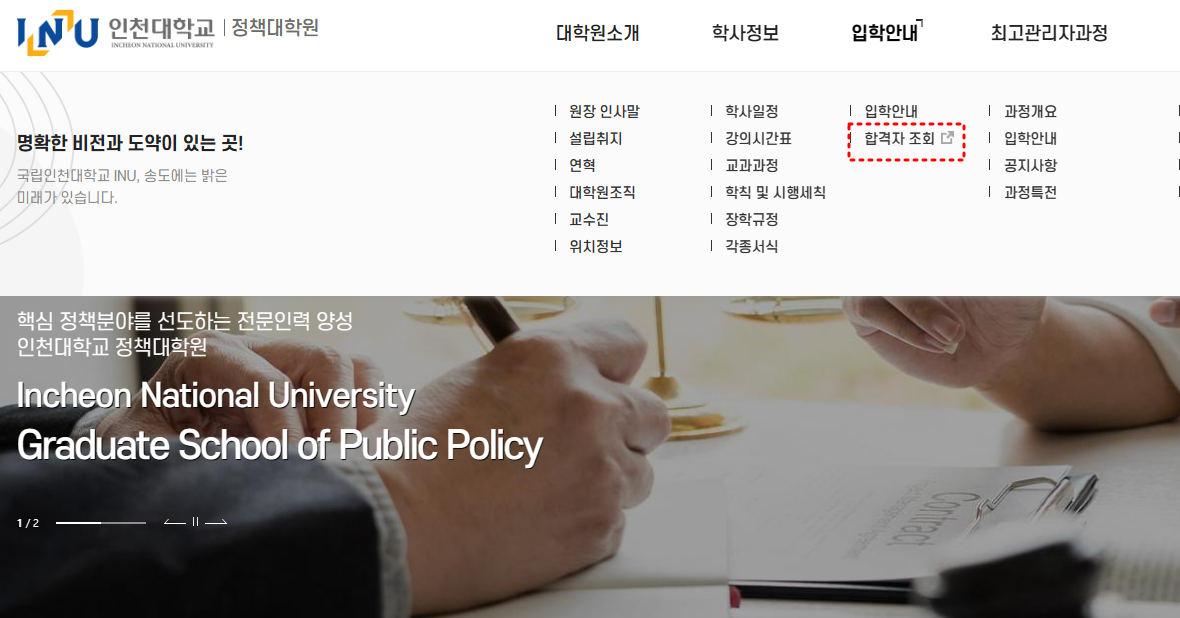Pause the banner slideshow

196,522
